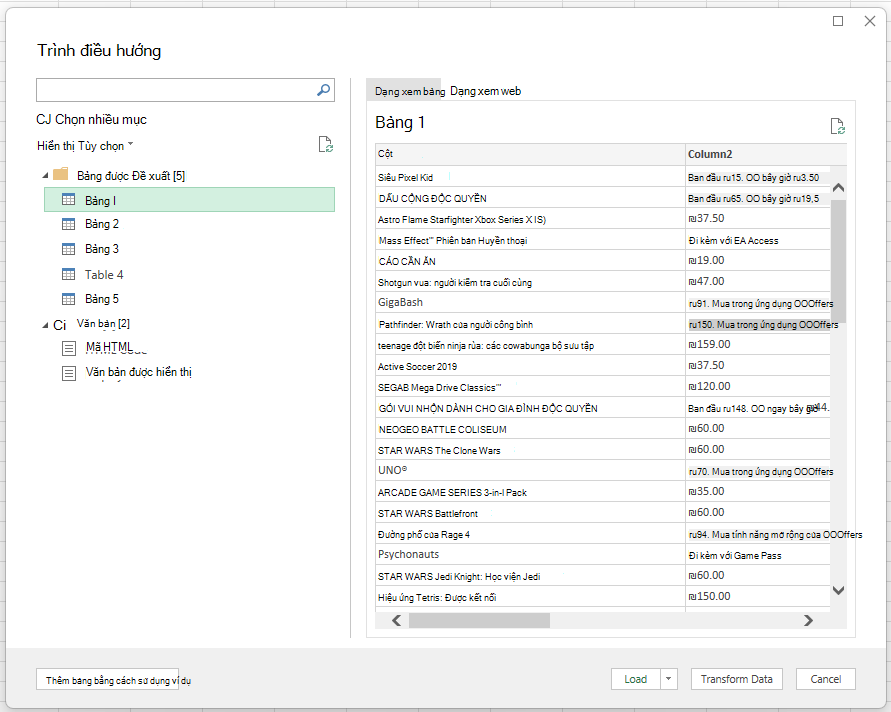Click the Load button
This screenshot has width=891, height=712.
point(636,679)
